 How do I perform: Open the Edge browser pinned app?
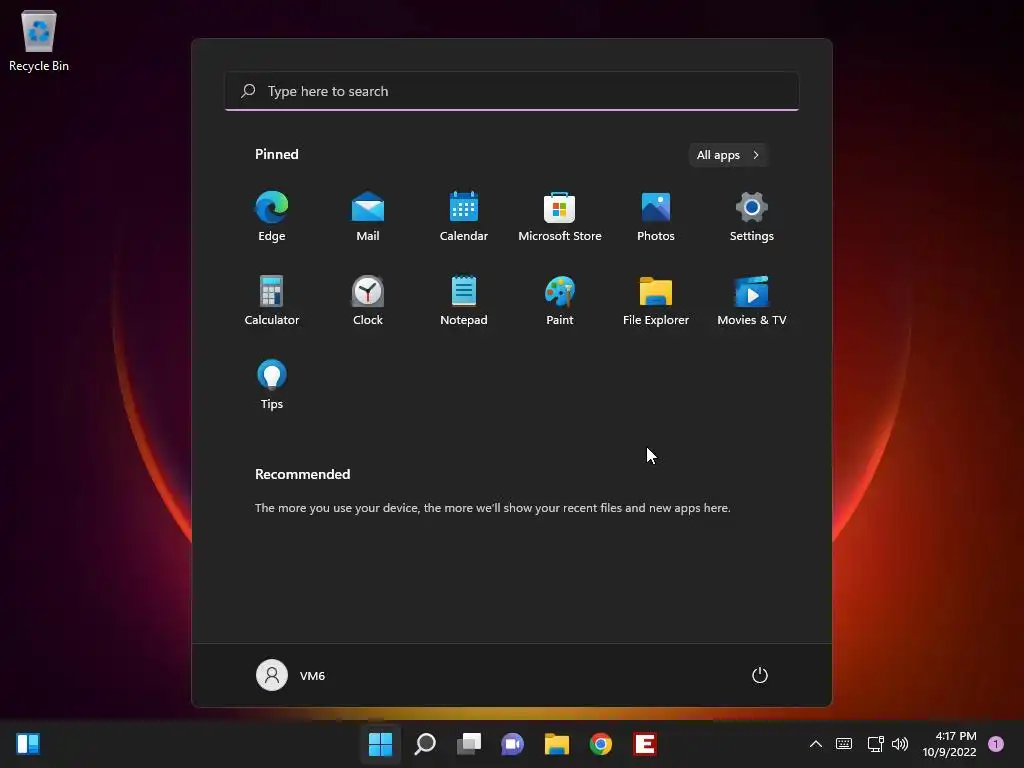click(272, 217)
